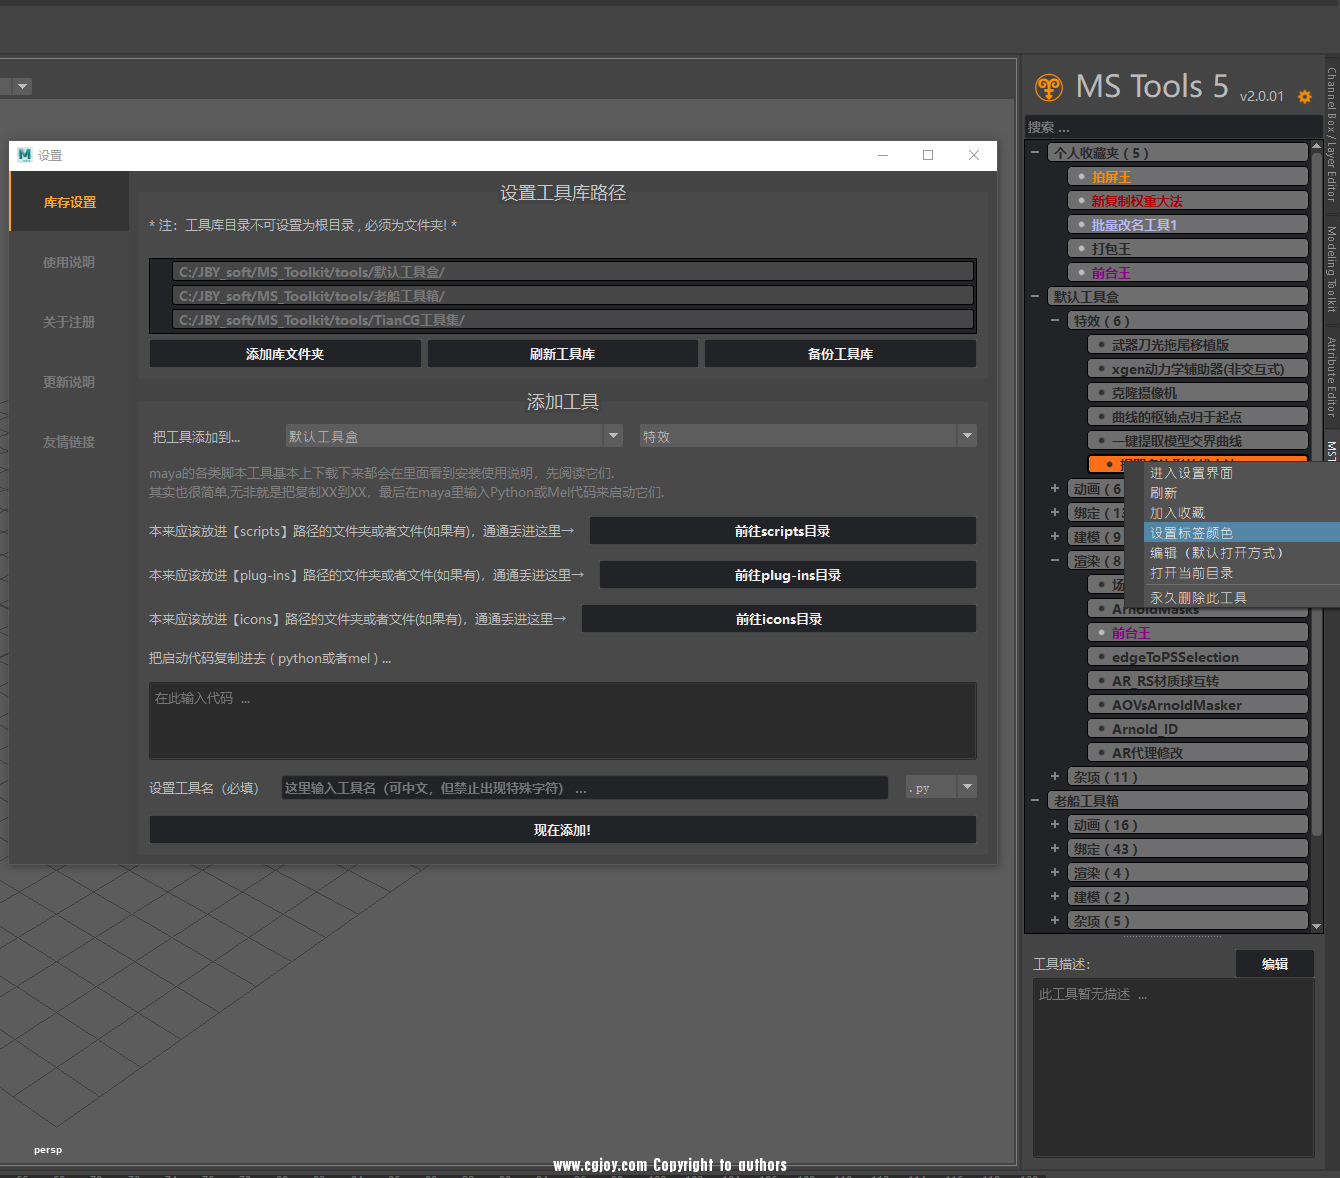Screen dimensions: 1340x1178
Task: Click the Maya icon in settings title bar
Action: click(25, 155)
